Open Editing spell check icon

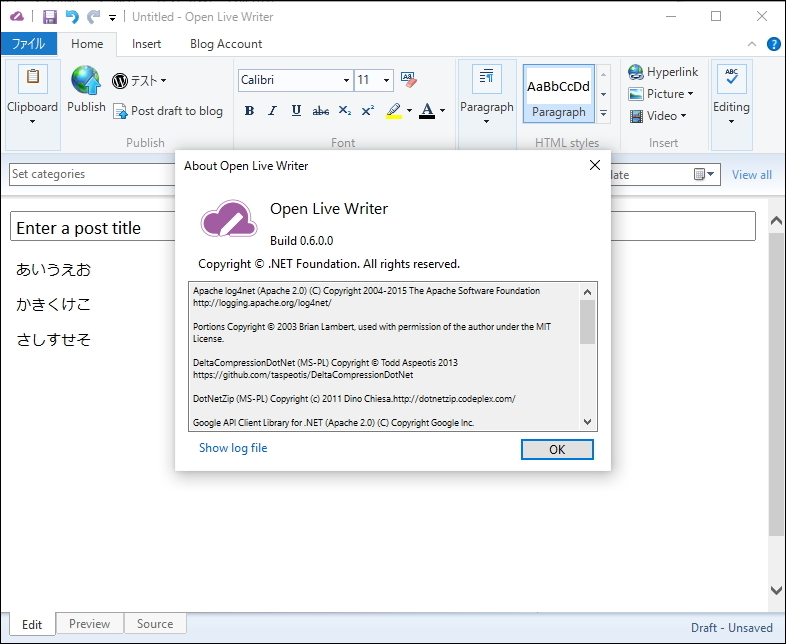pyautogui.click(x=731, y=79)
